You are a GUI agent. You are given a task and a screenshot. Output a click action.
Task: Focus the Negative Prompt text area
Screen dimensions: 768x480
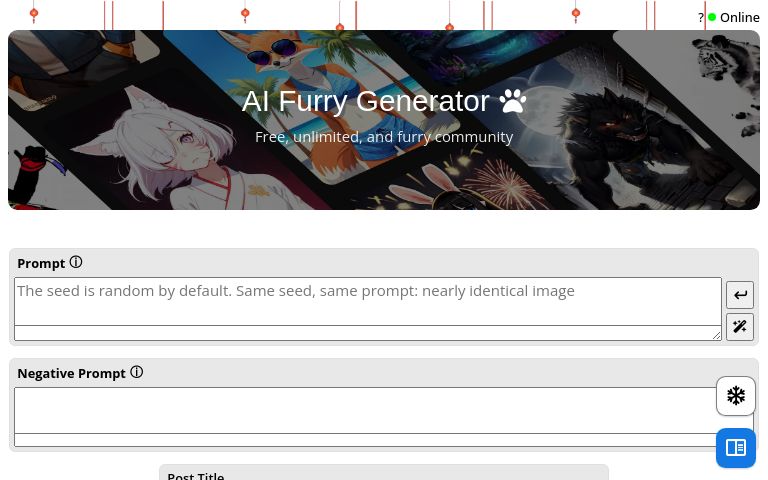click(365, 410)
